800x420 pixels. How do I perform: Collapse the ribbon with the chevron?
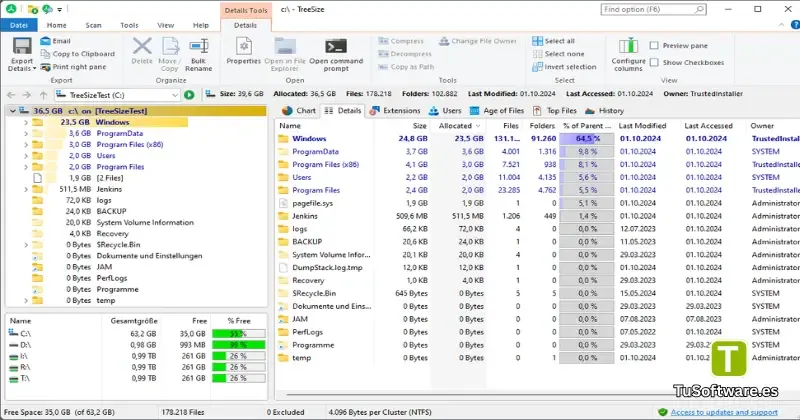(x=781, y=24)
